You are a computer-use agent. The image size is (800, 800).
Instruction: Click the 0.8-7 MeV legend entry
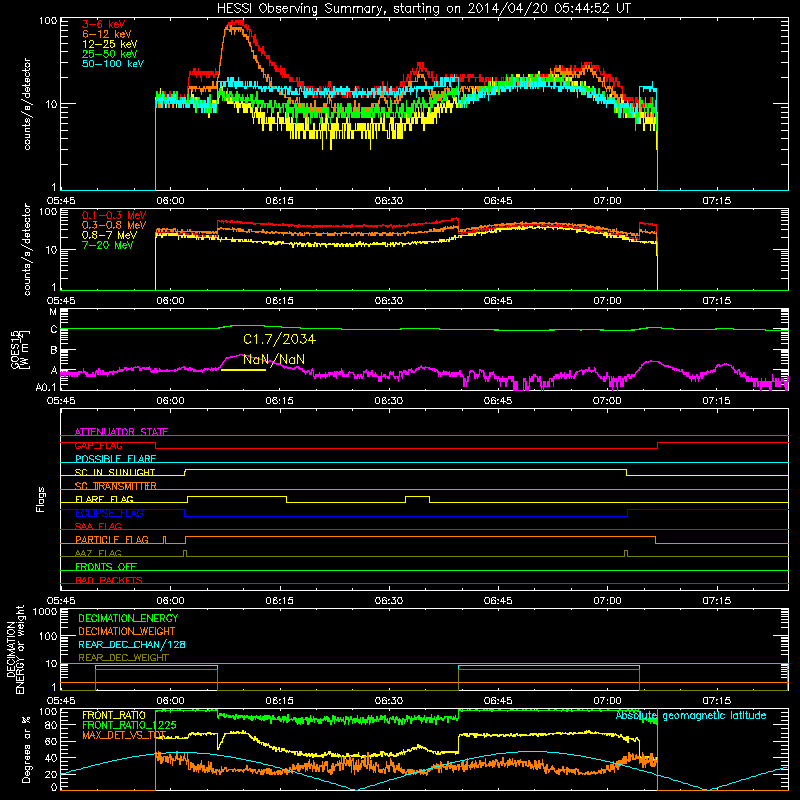(x=109, y=235)
